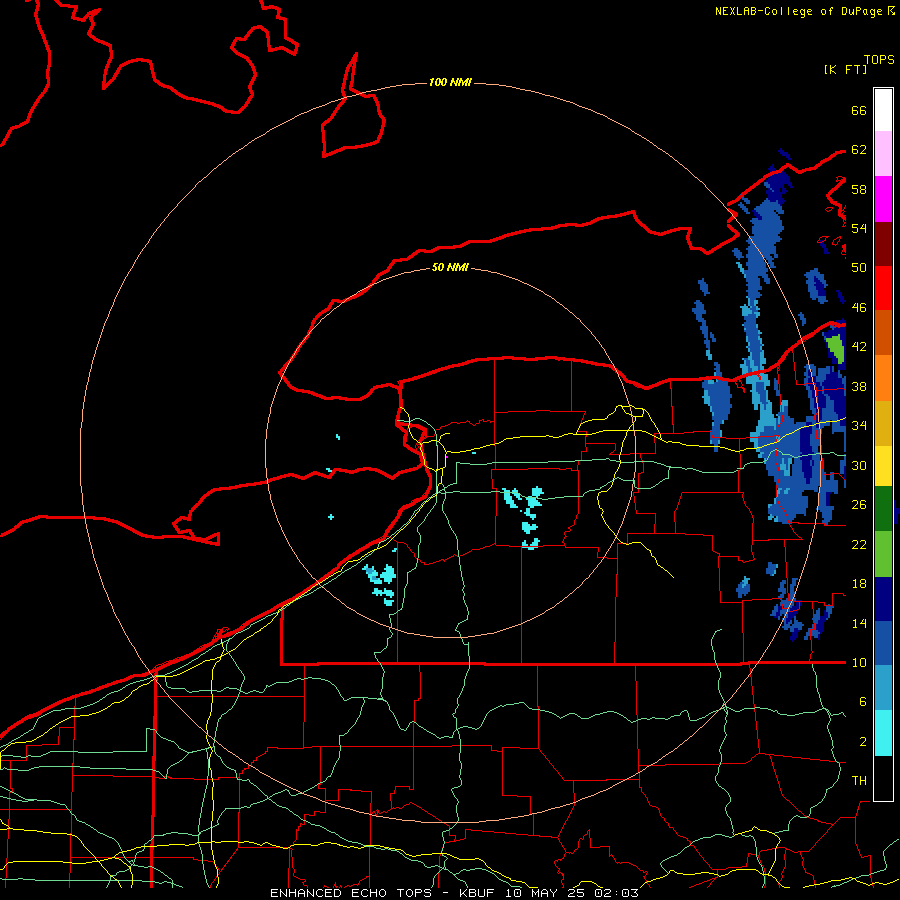
Task: Click the light green 26 kft legend swatch
Action: (883, 554)
